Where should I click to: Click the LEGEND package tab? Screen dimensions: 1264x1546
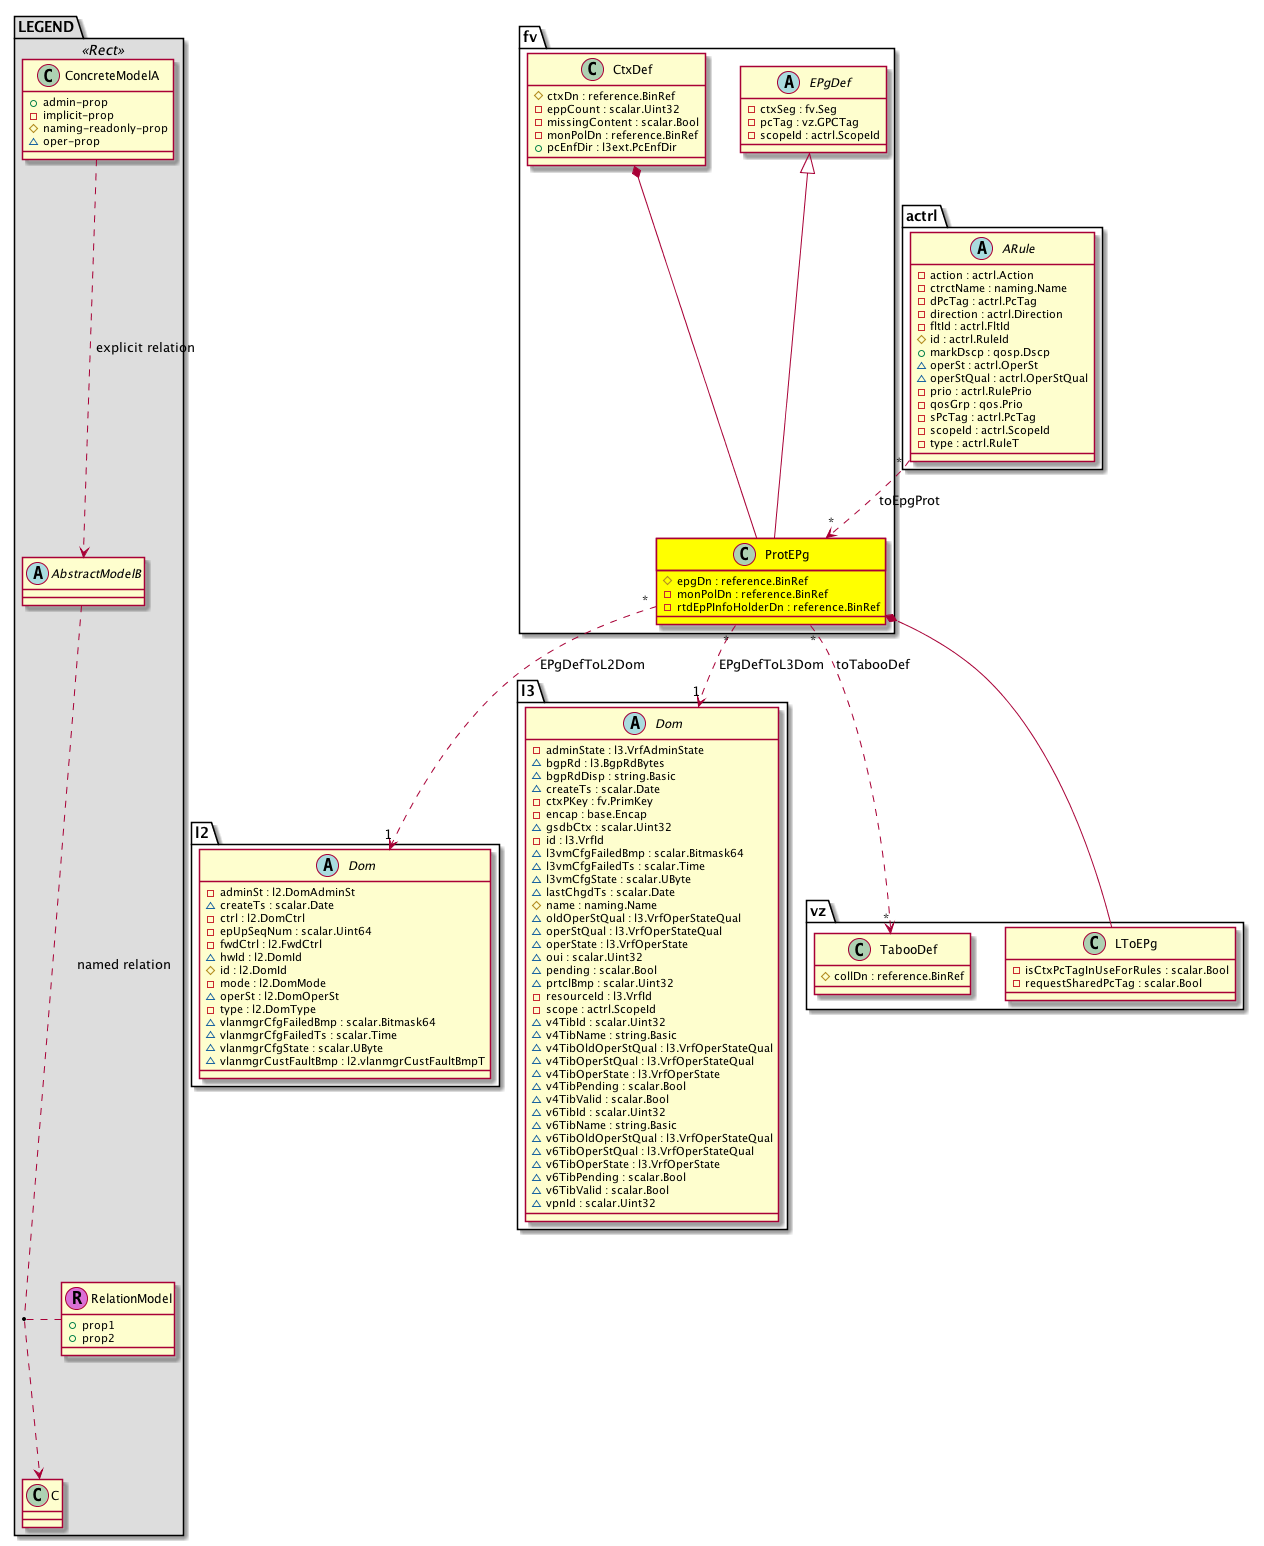pos(46,27)
